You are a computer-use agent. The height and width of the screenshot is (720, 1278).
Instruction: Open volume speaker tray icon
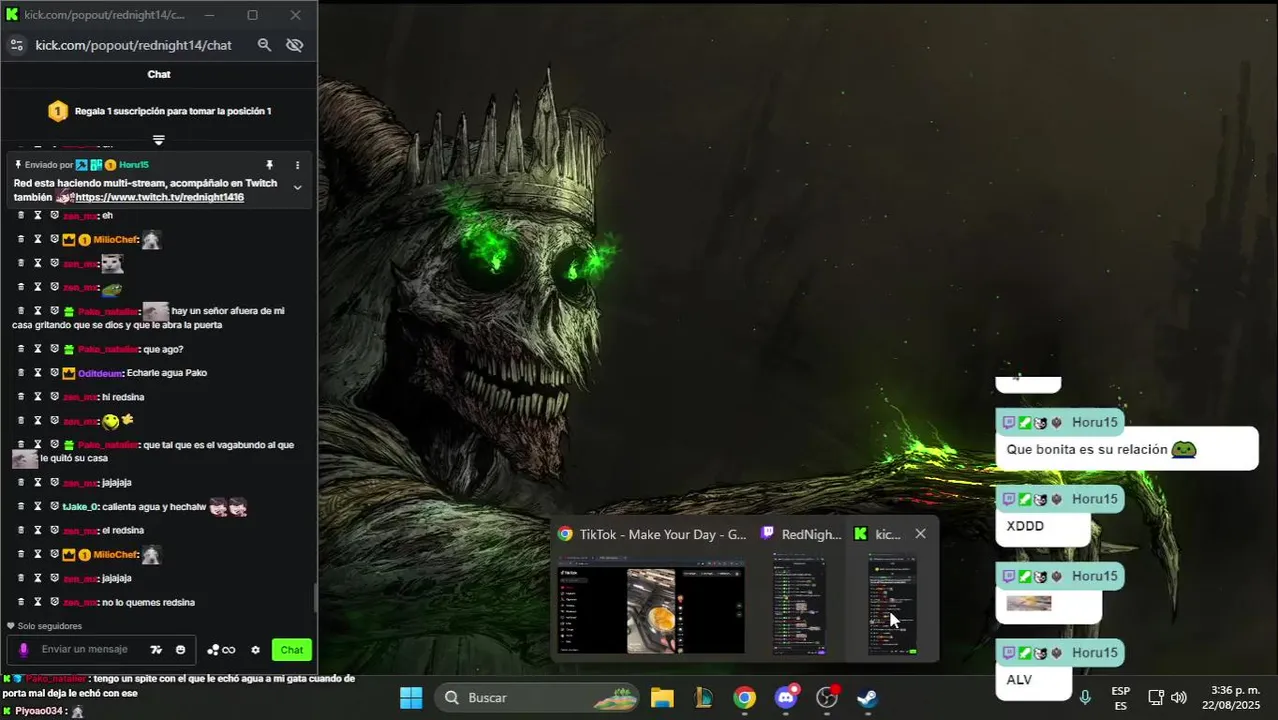click(x=1179, y=697)
